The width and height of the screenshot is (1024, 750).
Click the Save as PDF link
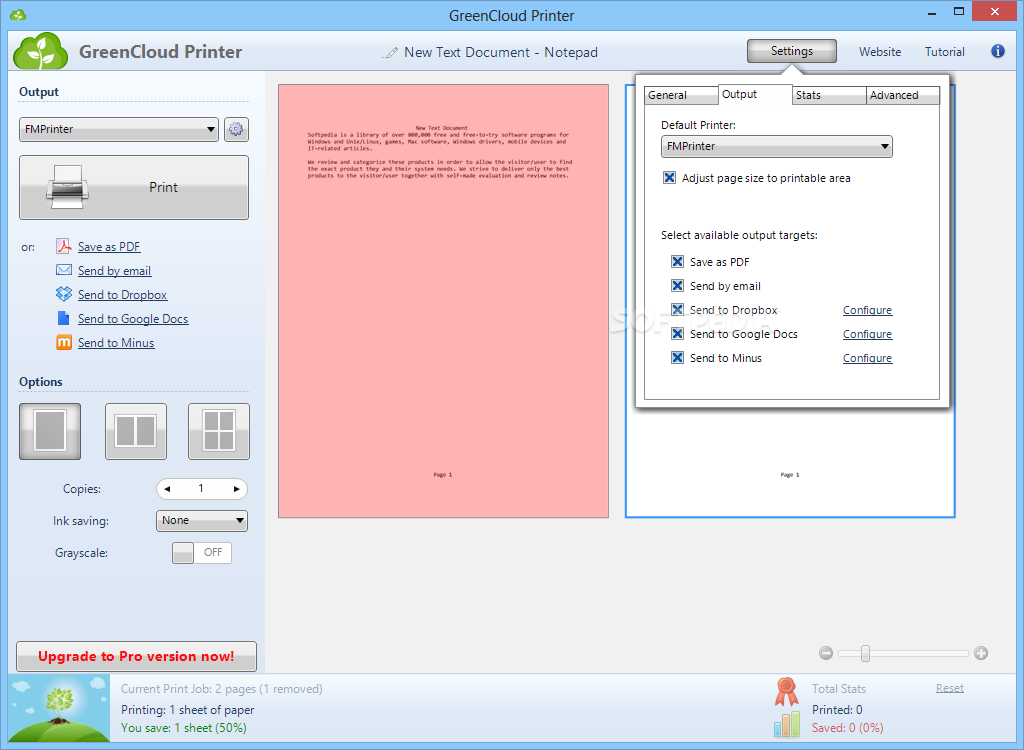pyautogui.click(x=109, y=246)
